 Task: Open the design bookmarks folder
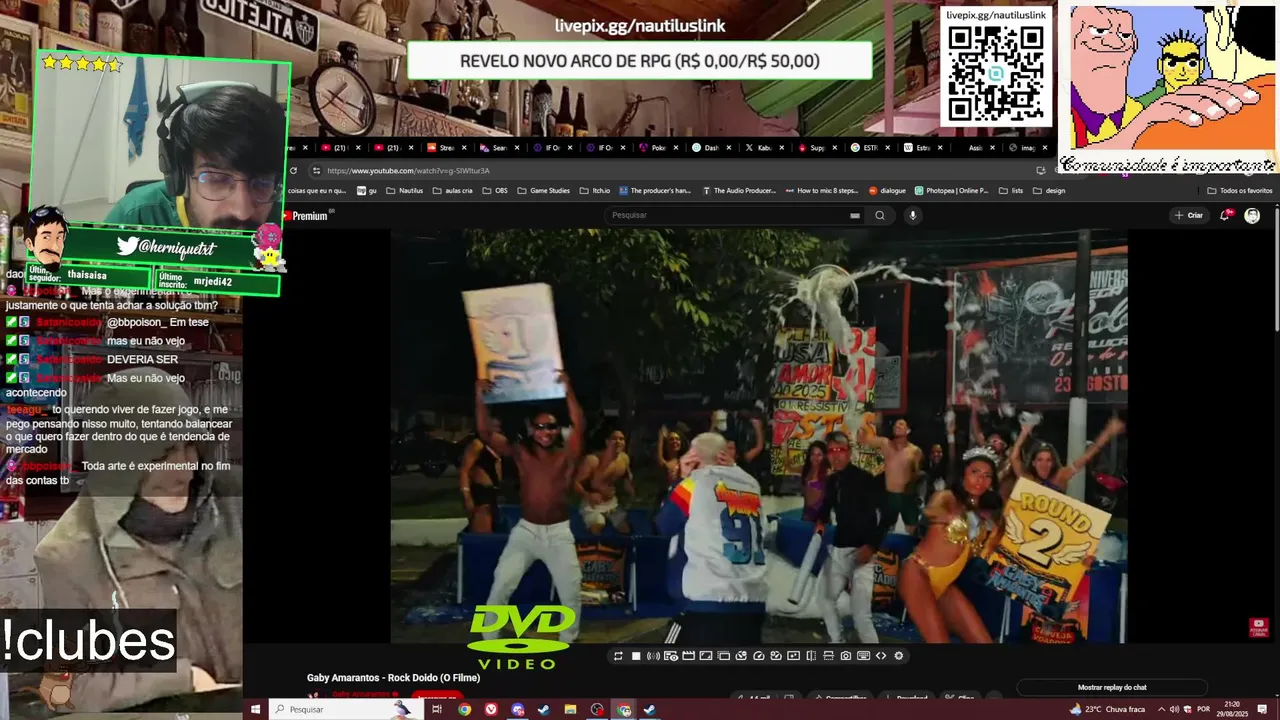(x=1049, y=190)
